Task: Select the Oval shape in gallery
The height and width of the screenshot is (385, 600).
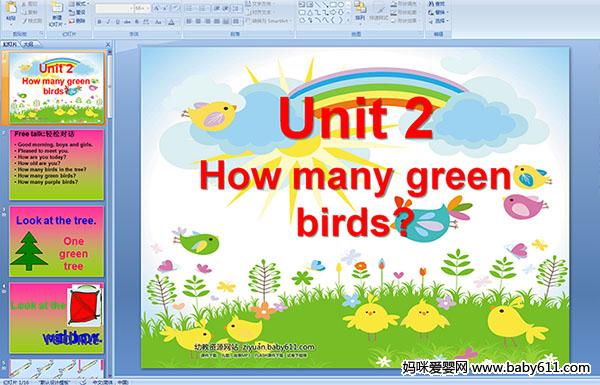Action: click(341, 5)
